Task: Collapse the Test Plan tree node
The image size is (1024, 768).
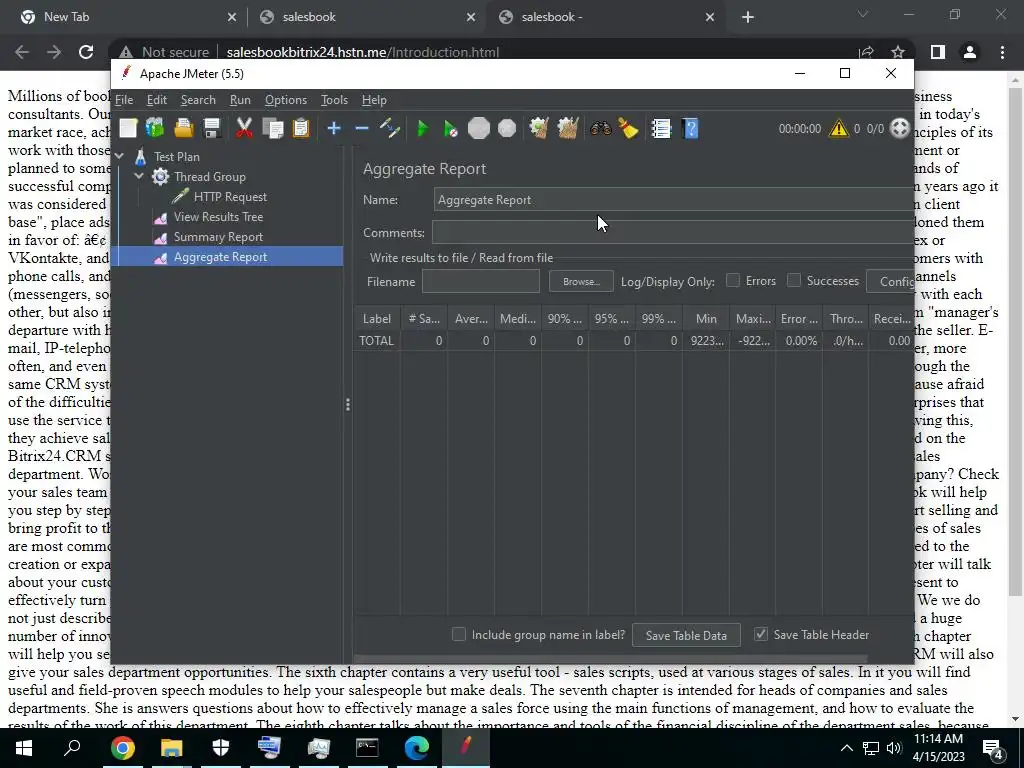Action: pos(120,157)
